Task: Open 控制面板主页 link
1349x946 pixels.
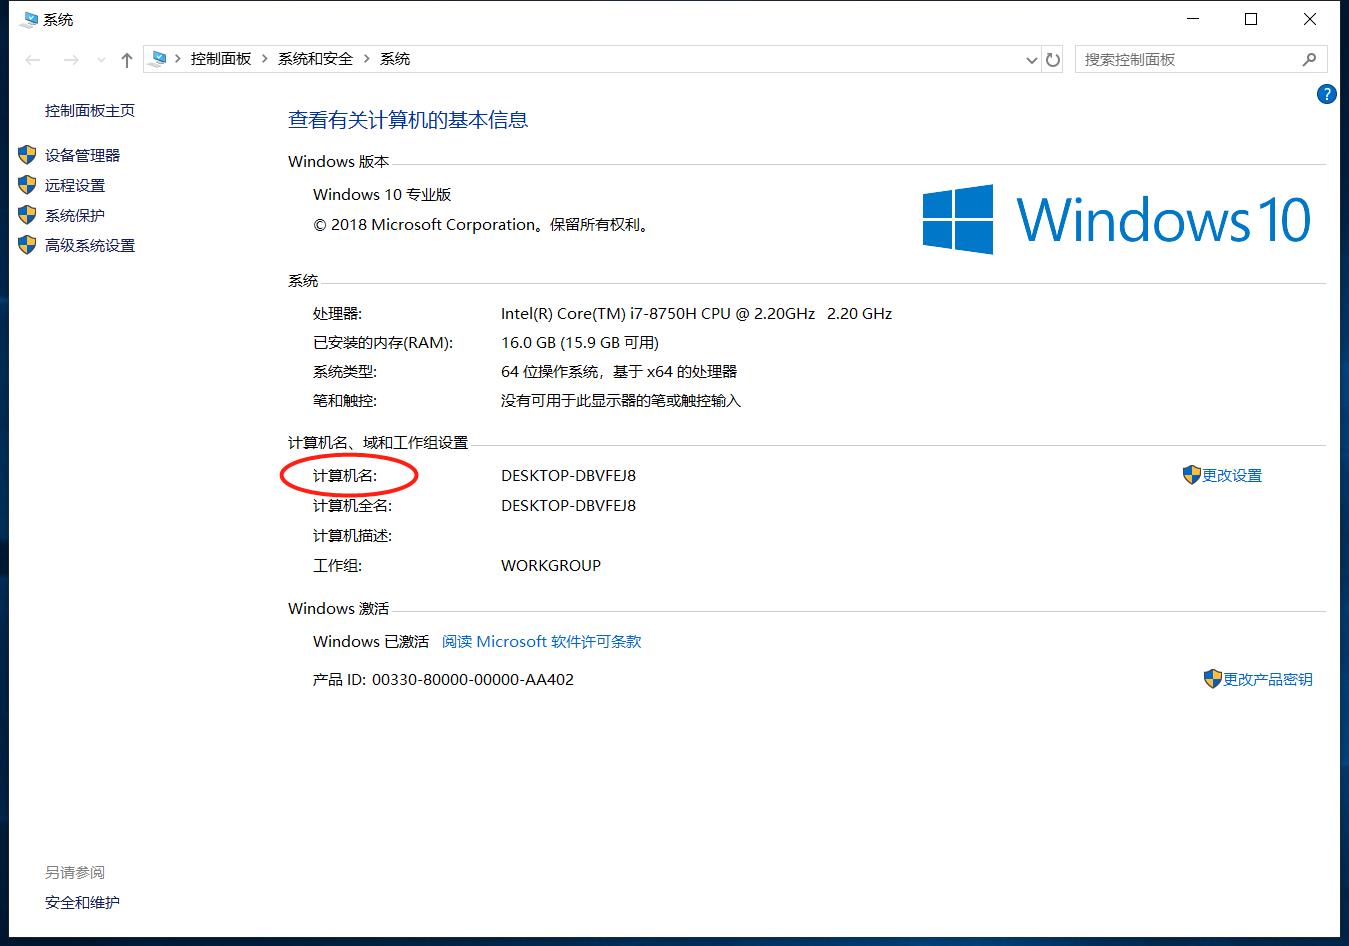Action: click(90, 111)
